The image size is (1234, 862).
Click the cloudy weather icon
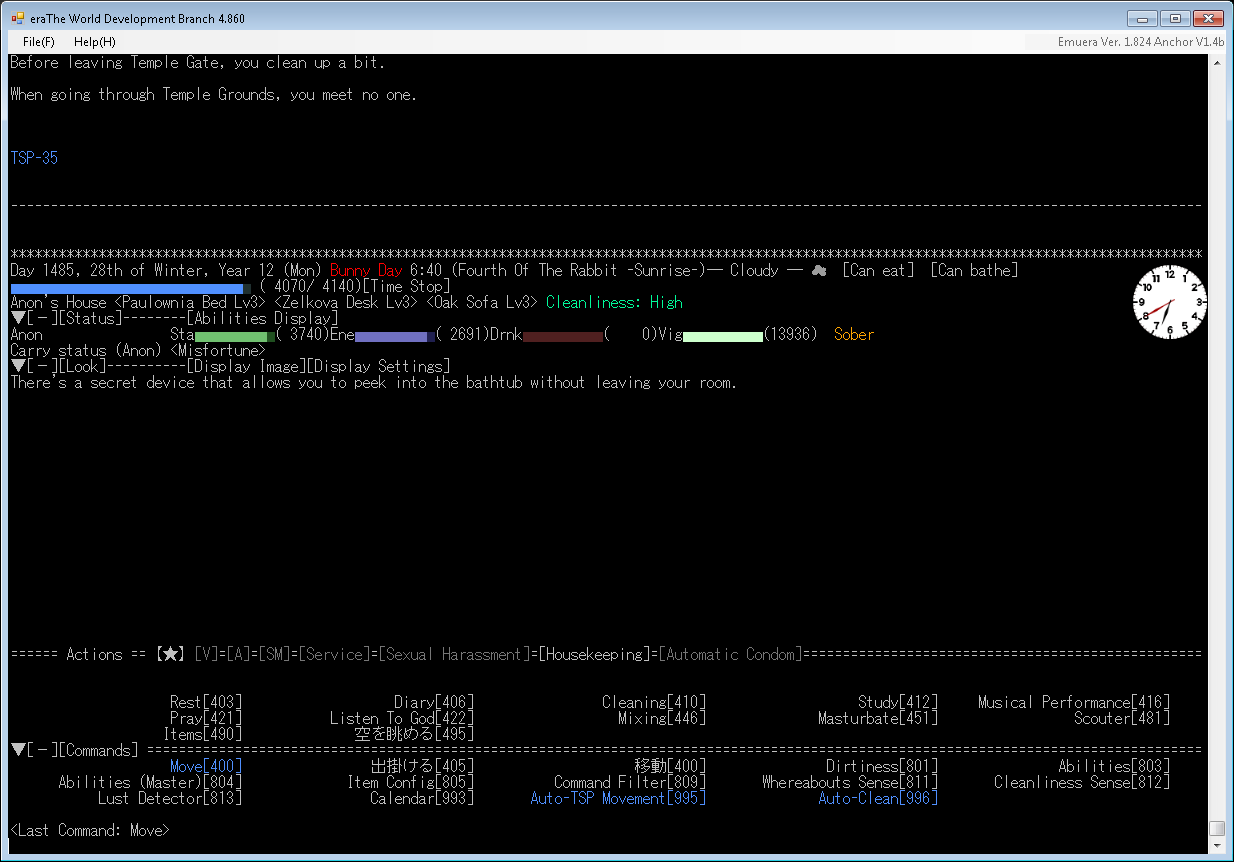[819, 271]
